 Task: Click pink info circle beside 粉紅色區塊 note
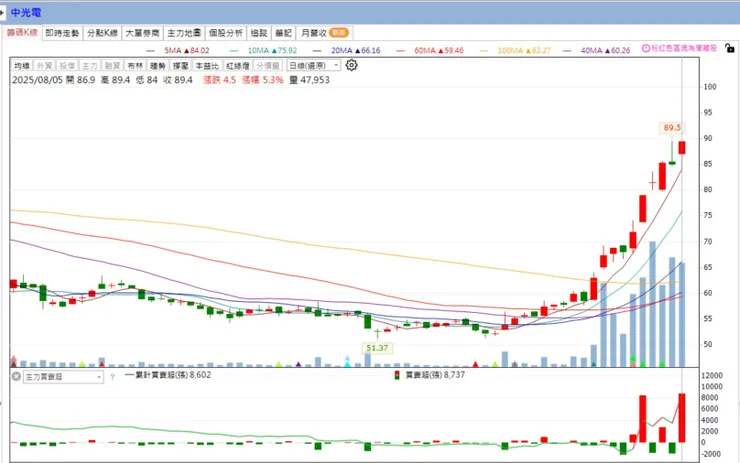point(646,48)
